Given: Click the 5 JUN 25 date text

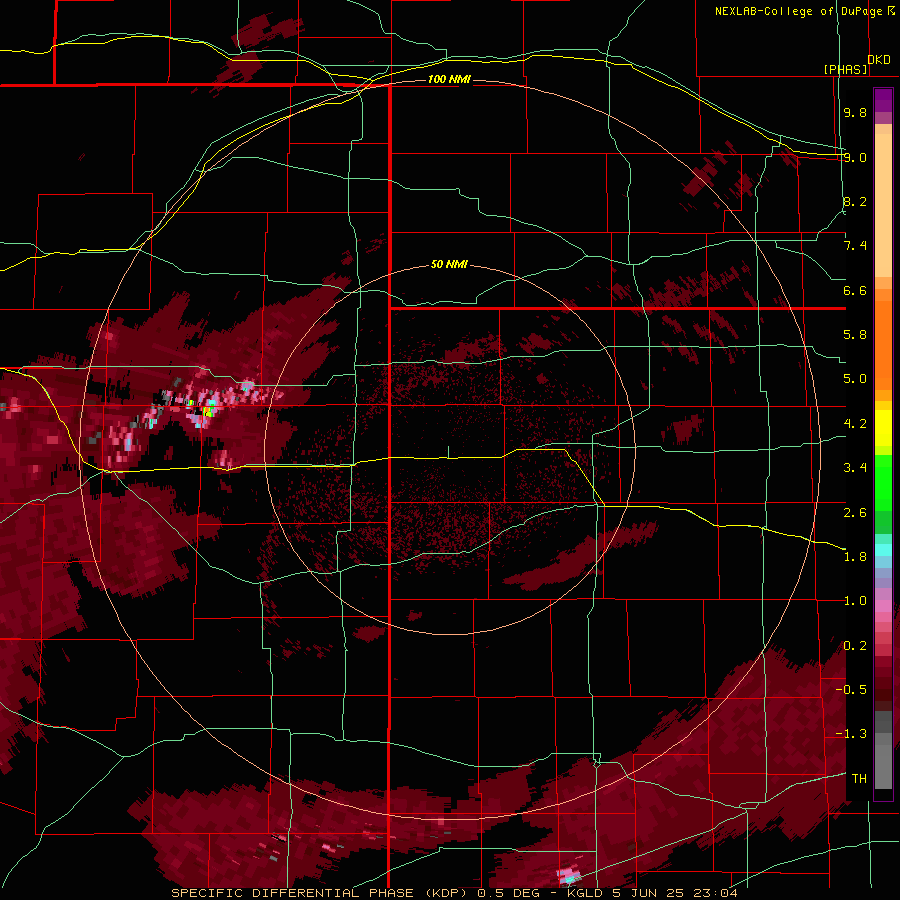Looking at the screenshot, I should tap(648, 893).
